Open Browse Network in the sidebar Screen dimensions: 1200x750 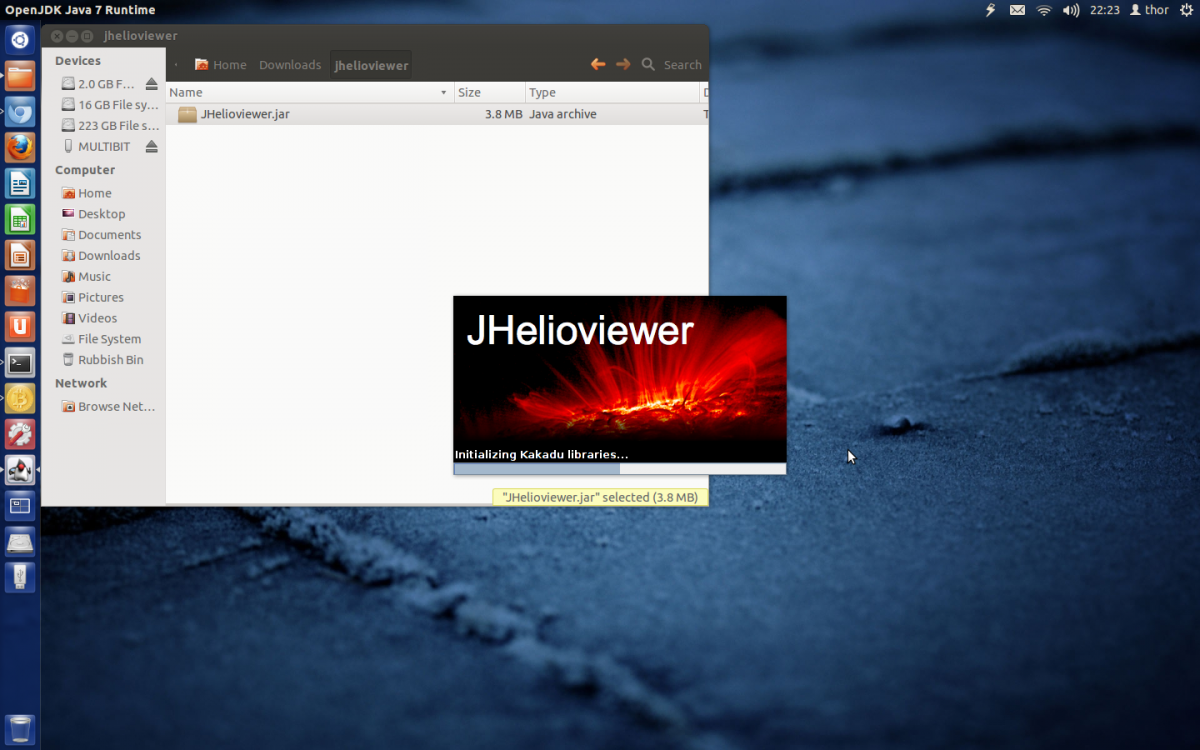[x=108, y=407]
